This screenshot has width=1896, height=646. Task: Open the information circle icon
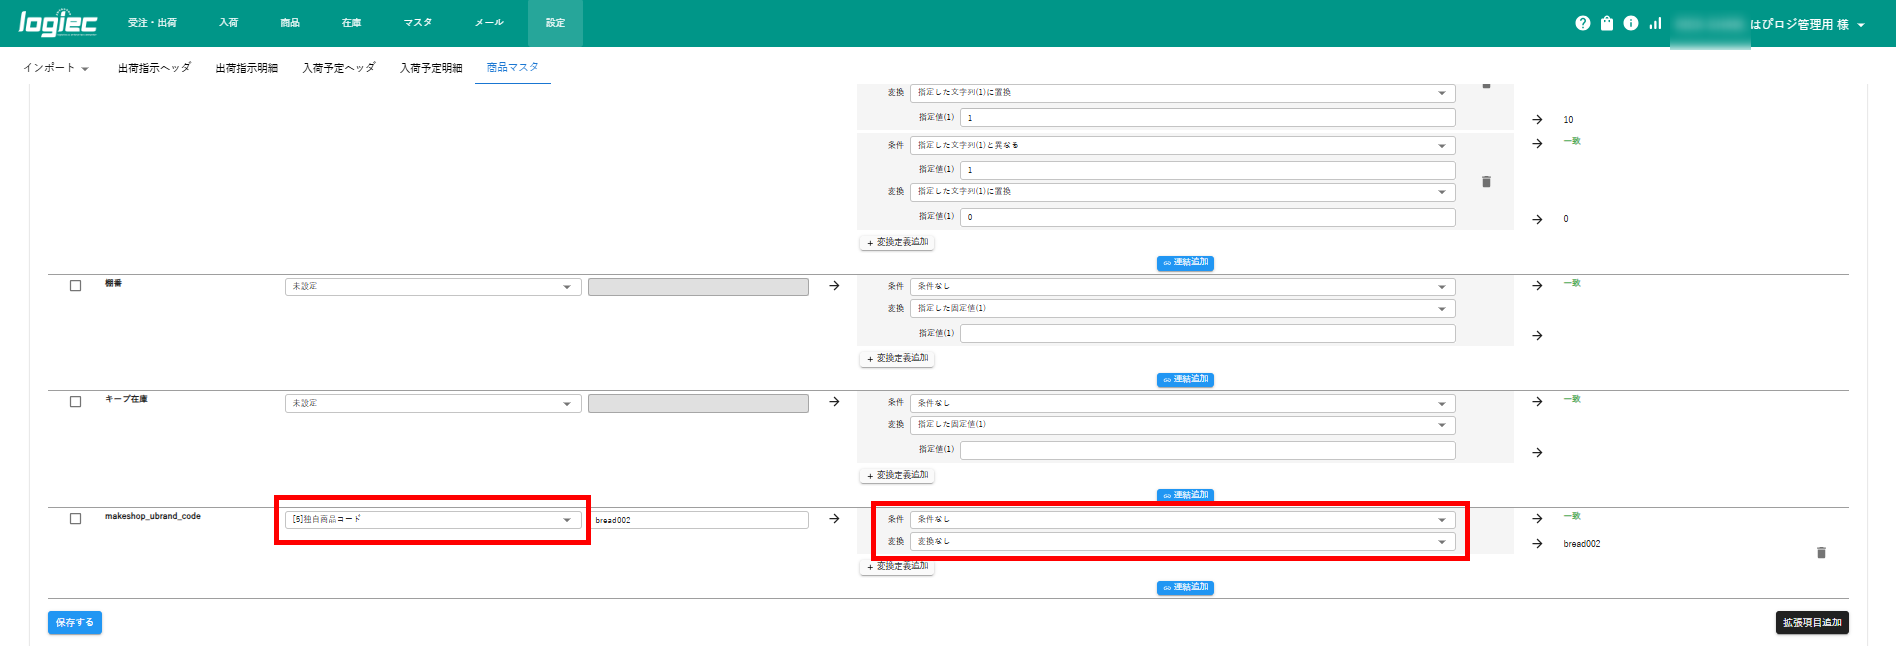[1631, 23]
